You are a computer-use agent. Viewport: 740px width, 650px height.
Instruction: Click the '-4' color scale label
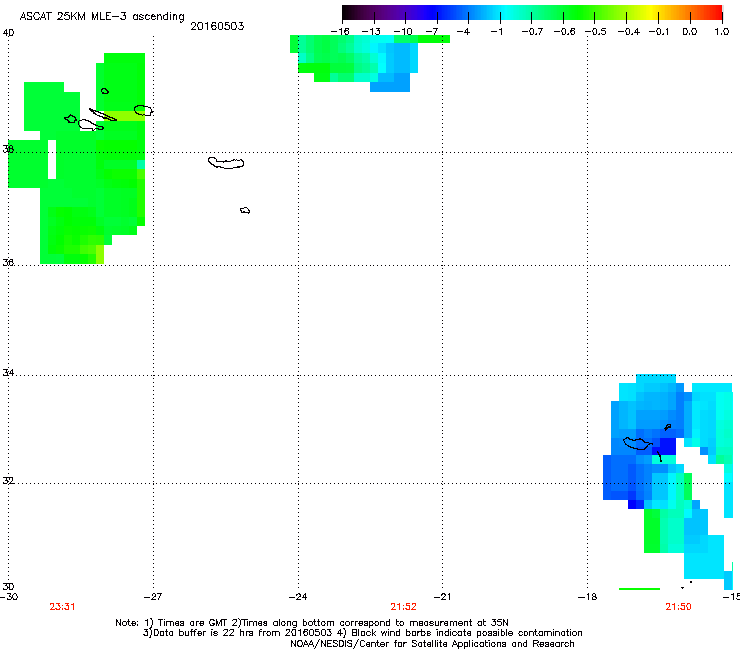(463, 32)
